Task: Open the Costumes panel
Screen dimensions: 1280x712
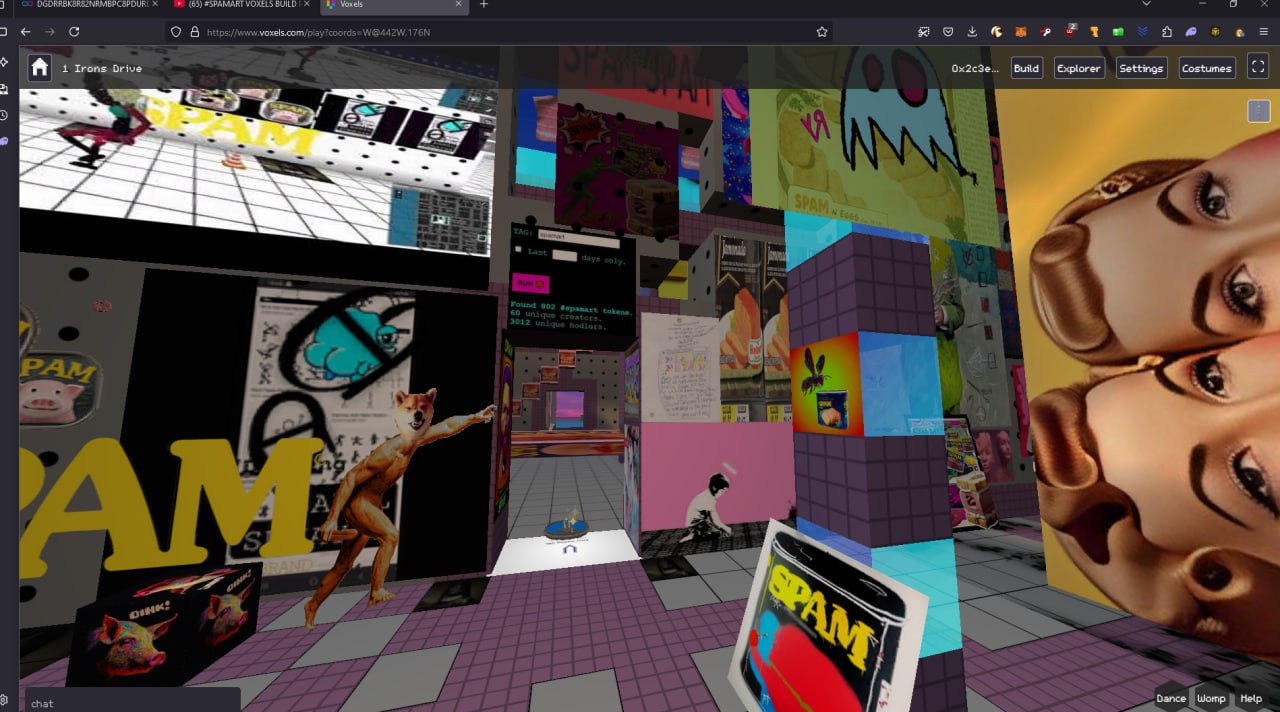Action: click(x=1206, y=68)
